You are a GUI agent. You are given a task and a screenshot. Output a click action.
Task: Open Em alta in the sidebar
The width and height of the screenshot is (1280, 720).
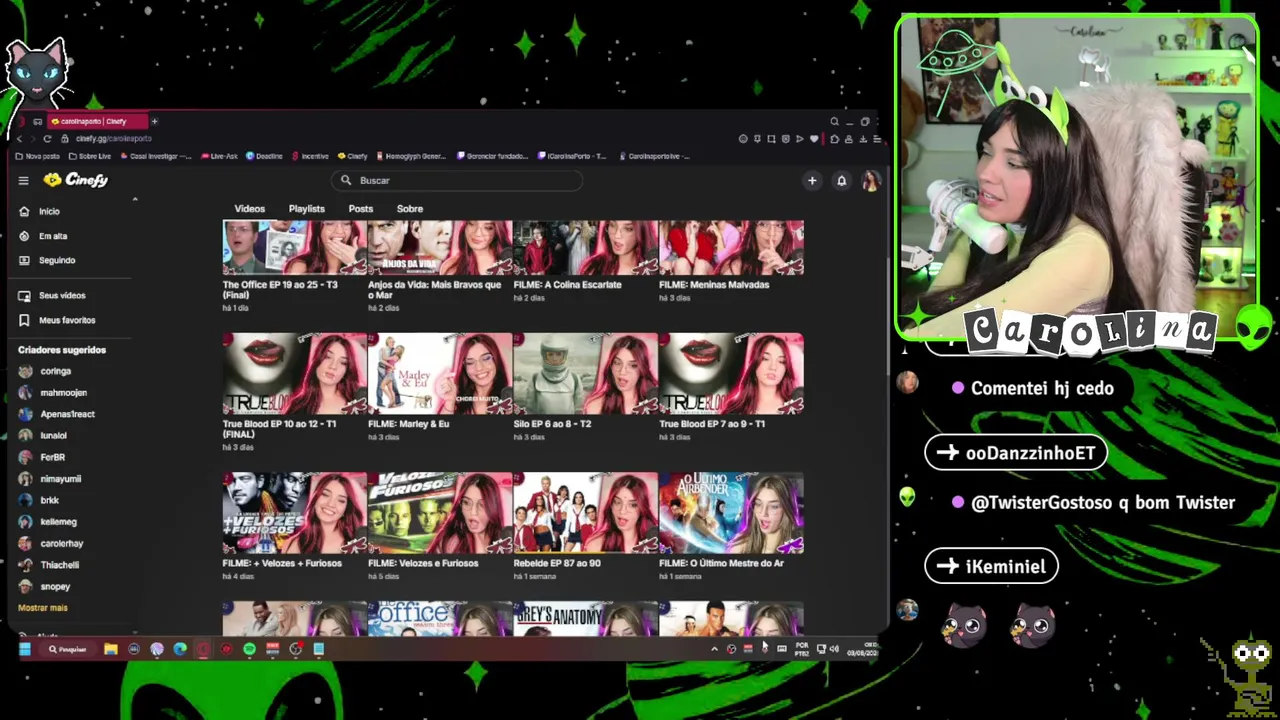coord(53,236)
